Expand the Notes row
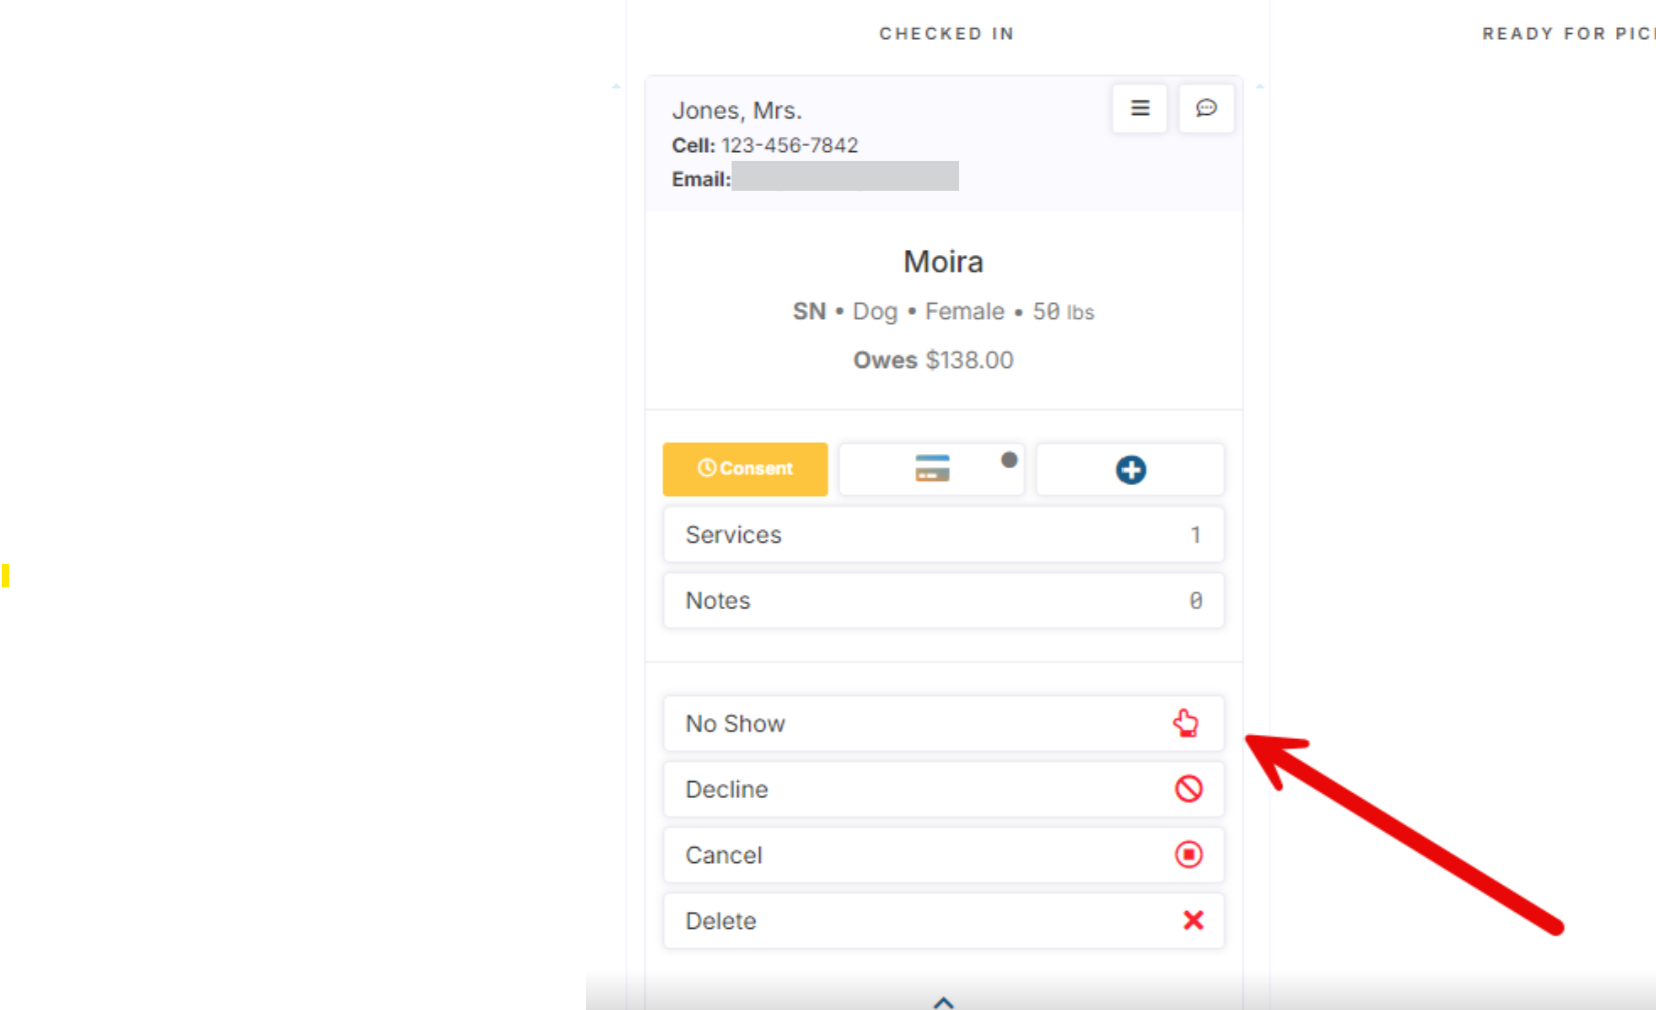Image resolution: width=1656 pixels, height=1010 pixels. (x=943, y=601)
